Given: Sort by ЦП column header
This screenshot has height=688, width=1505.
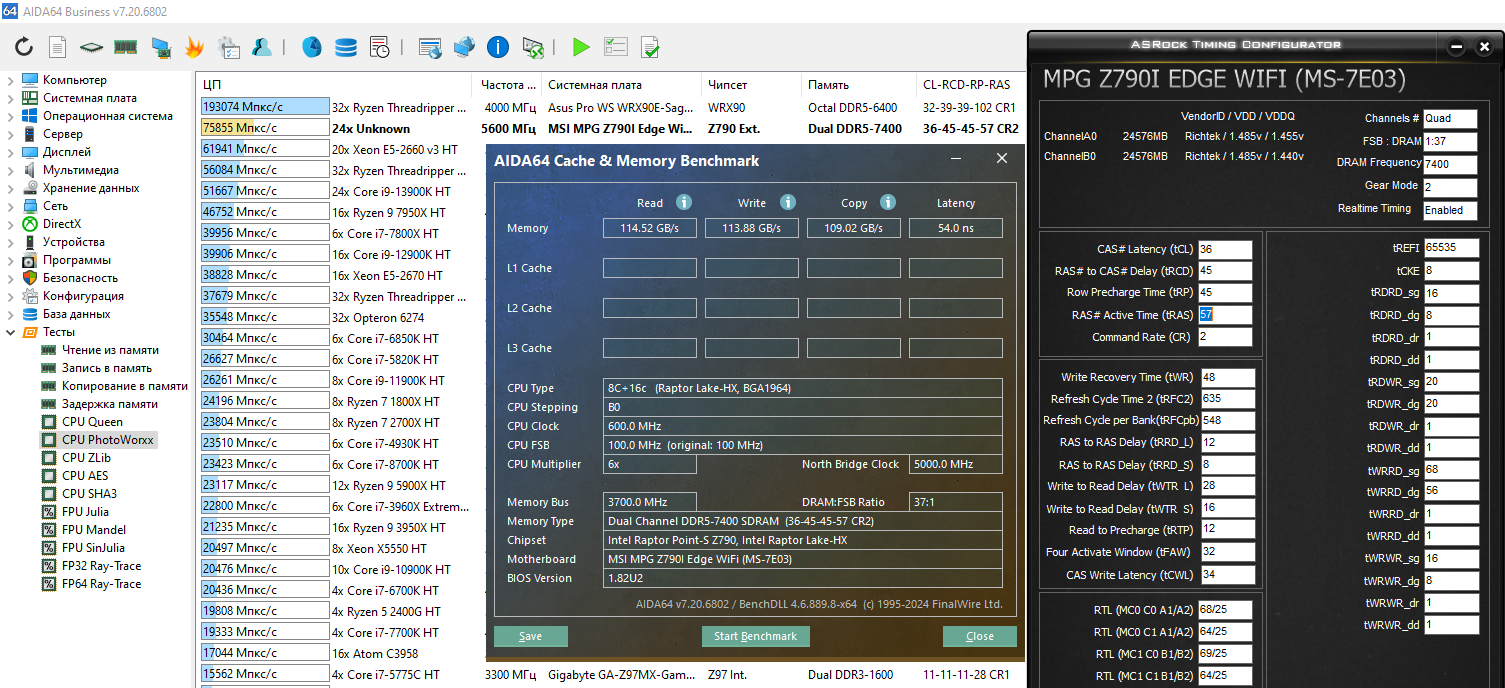Looking at the screenshot, I should [333, 85].
